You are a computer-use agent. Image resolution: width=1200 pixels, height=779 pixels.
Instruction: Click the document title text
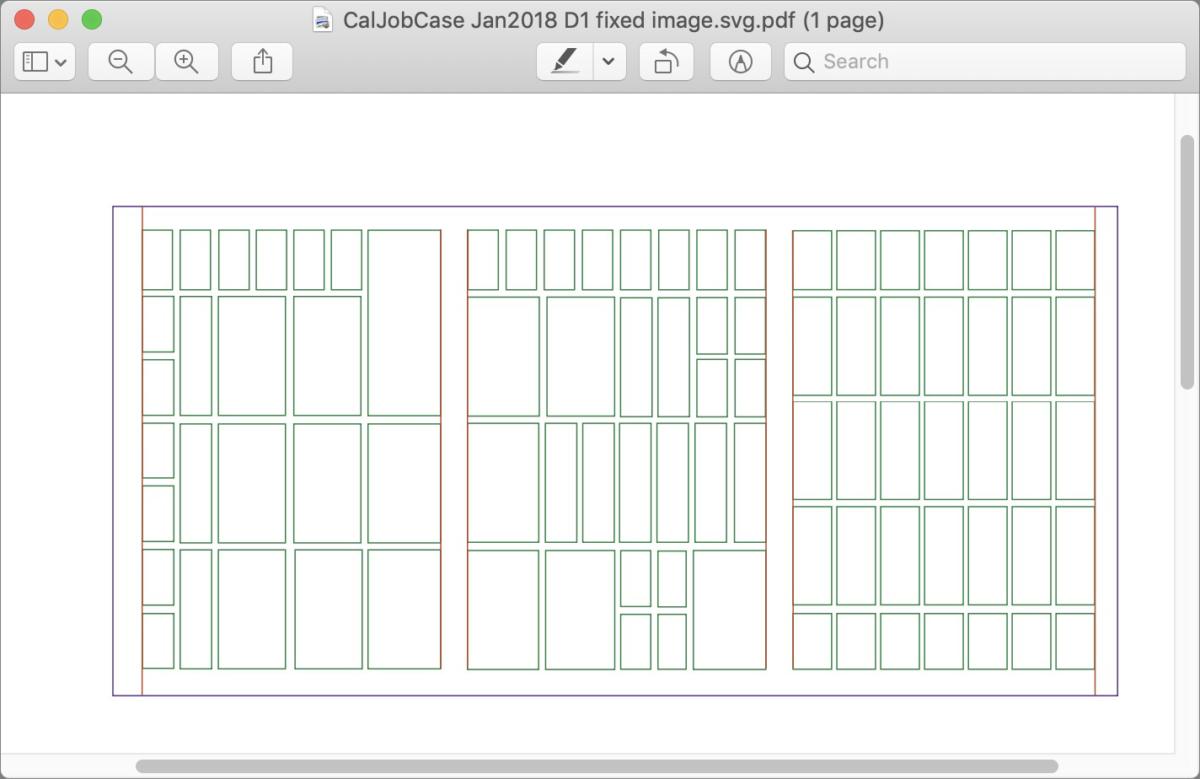coord(613,20)
